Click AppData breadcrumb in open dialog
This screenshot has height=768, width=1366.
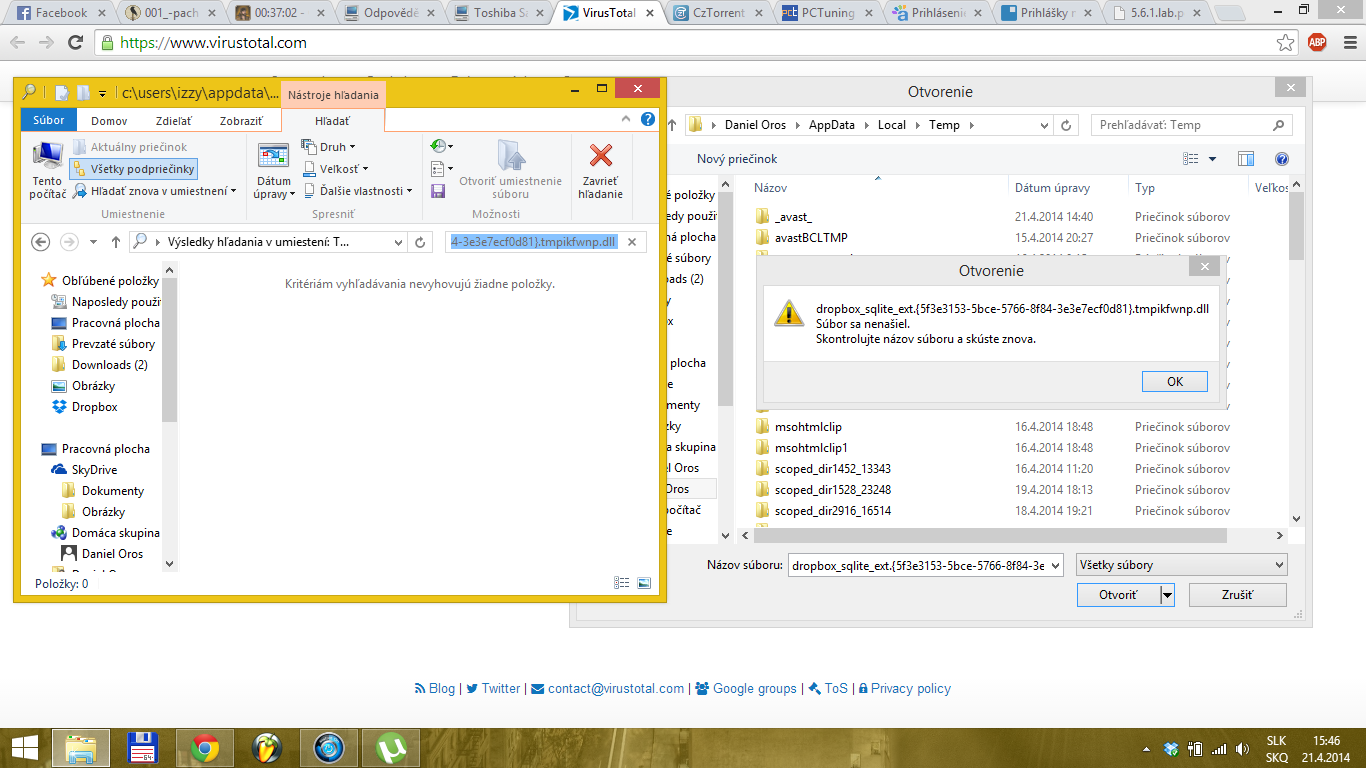coord(832,125)
